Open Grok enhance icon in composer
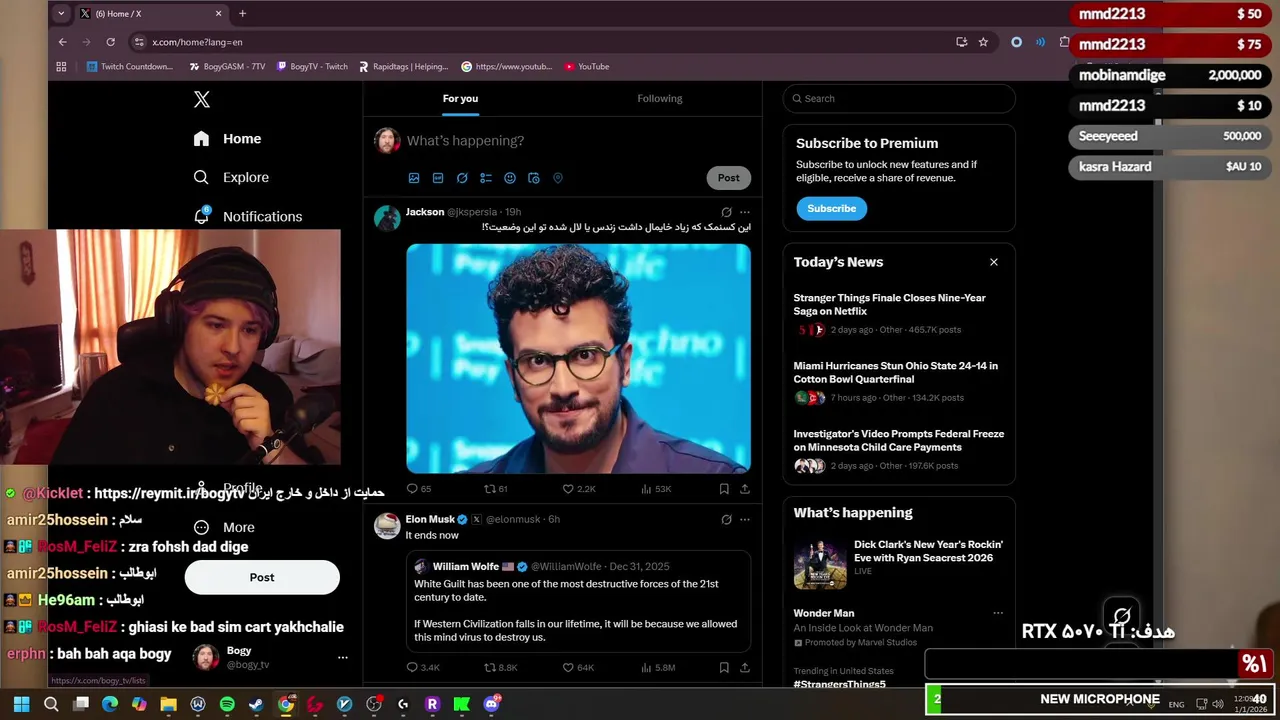The image size is (1280, 720). [462, 178]
